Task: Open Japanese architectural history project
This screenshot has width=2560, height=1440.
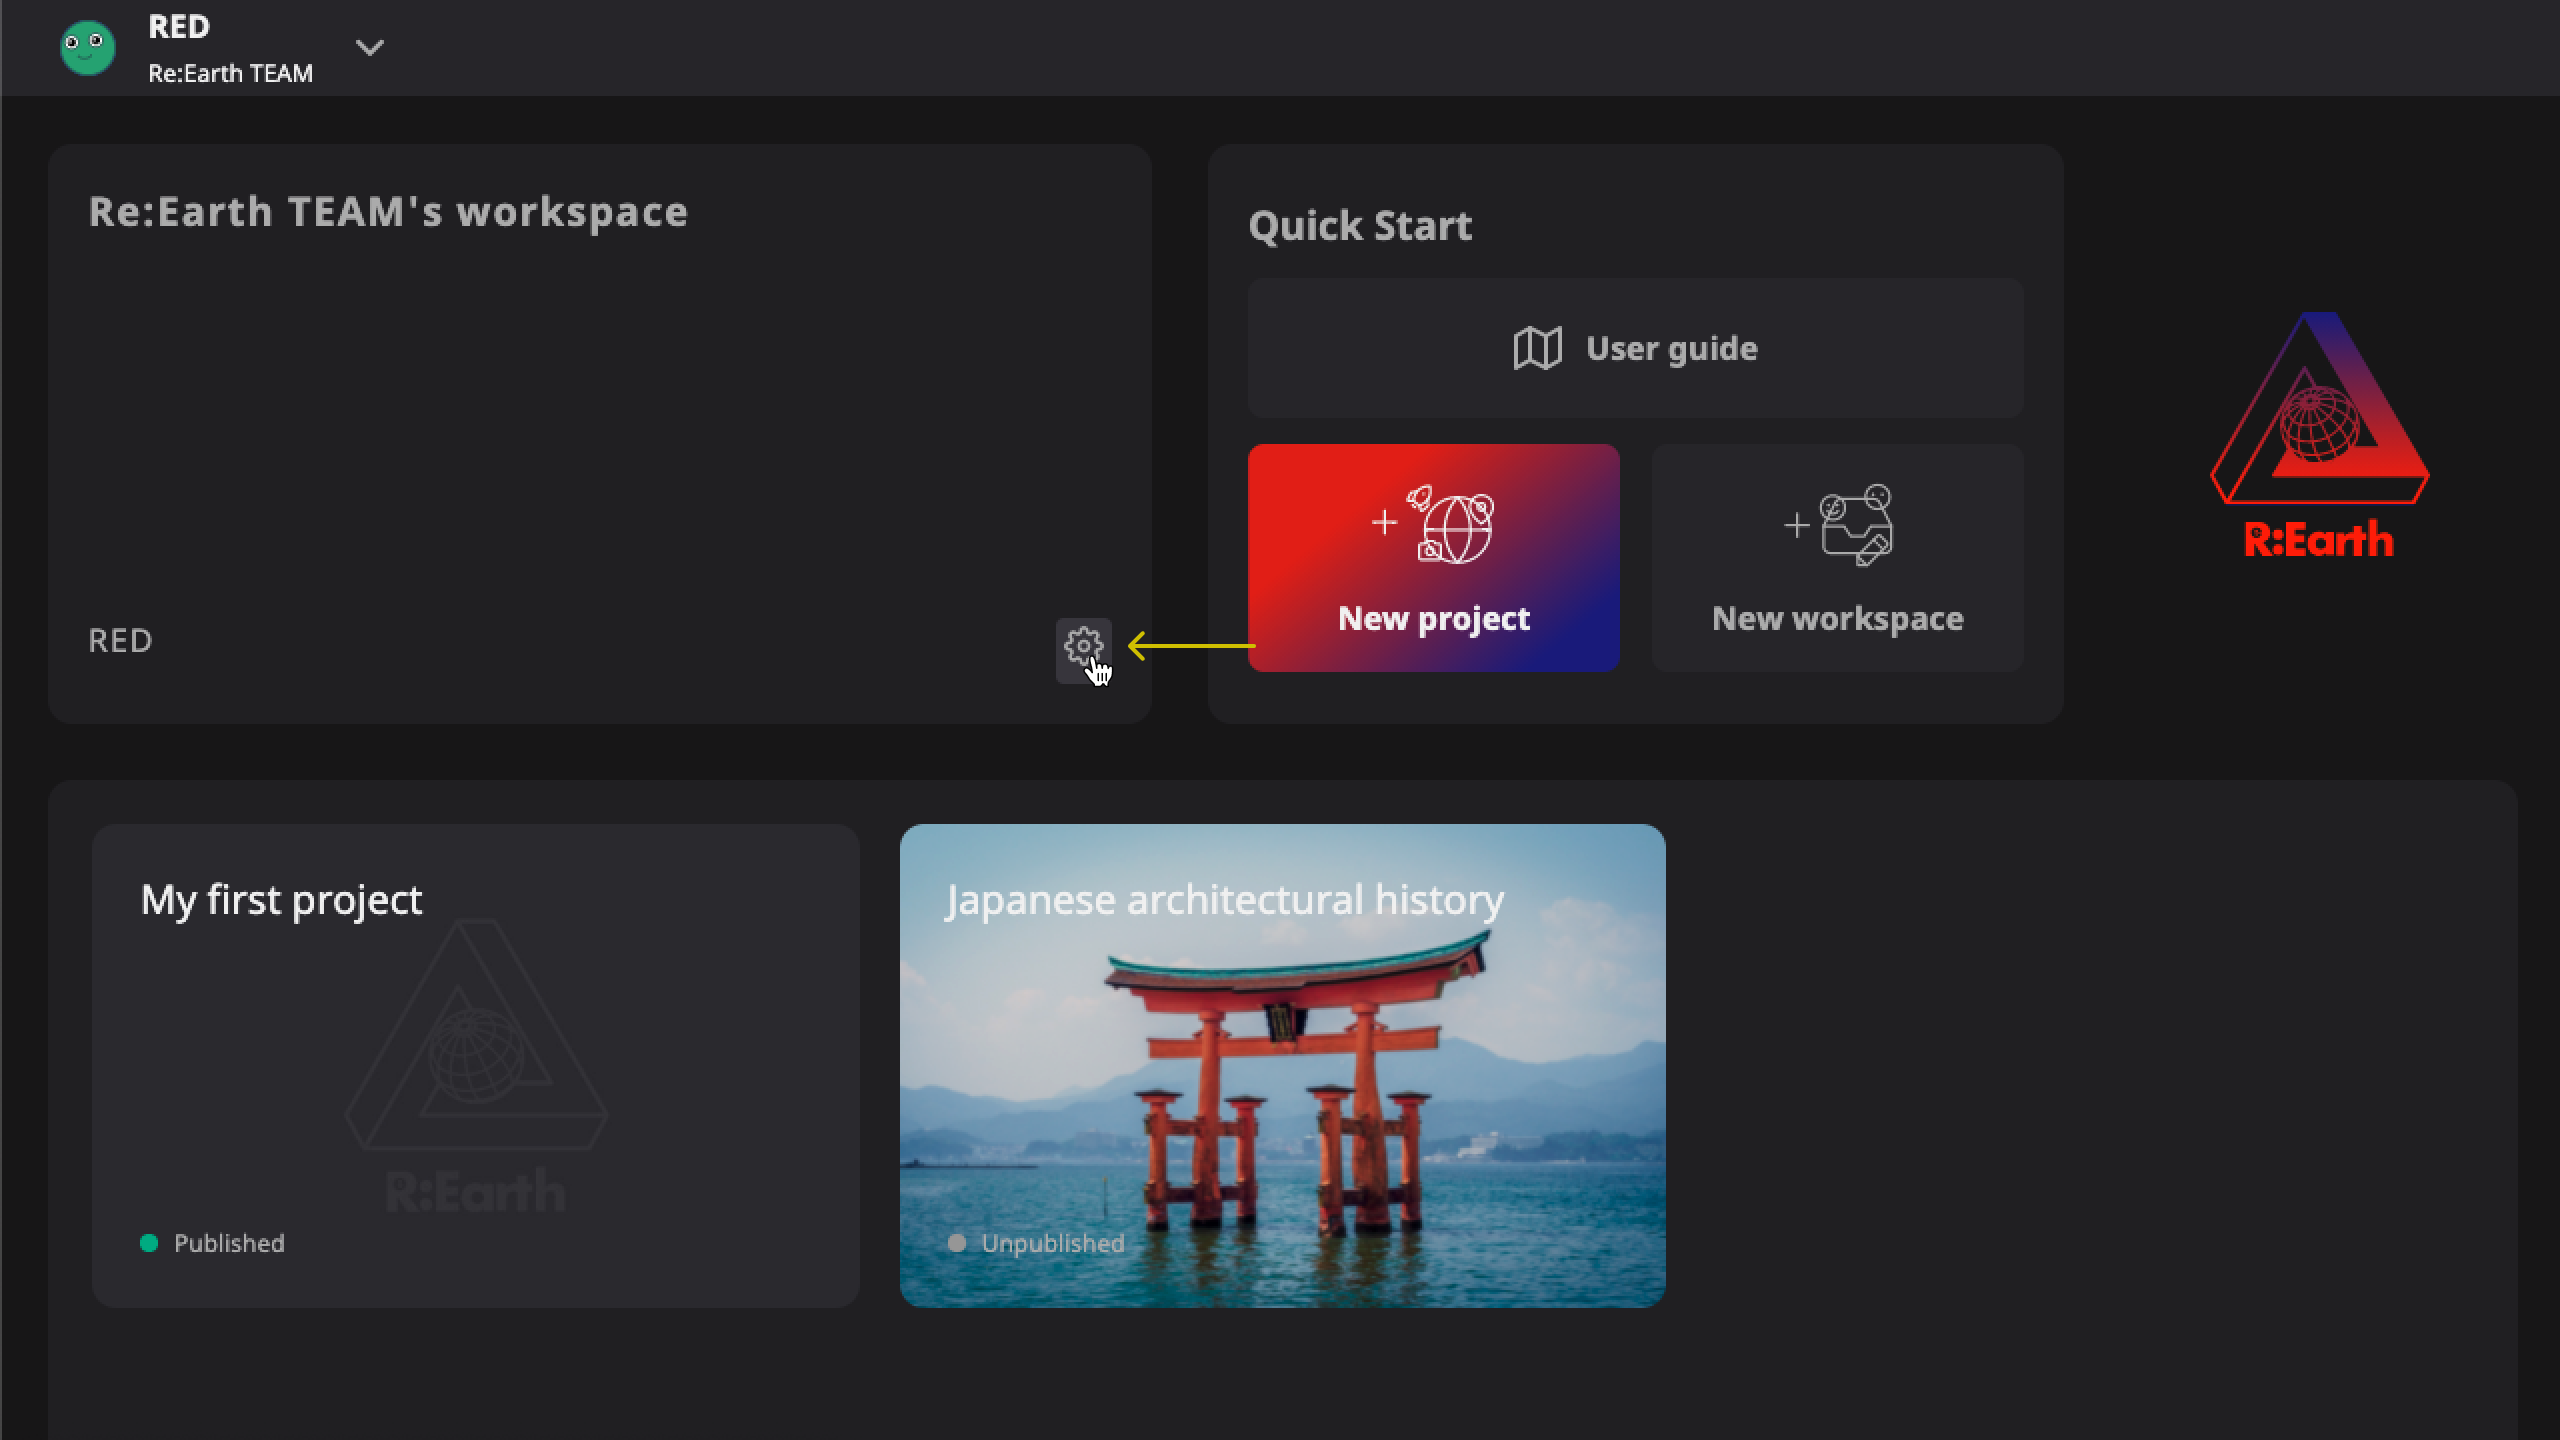Action: [x=1282, y=1066]
